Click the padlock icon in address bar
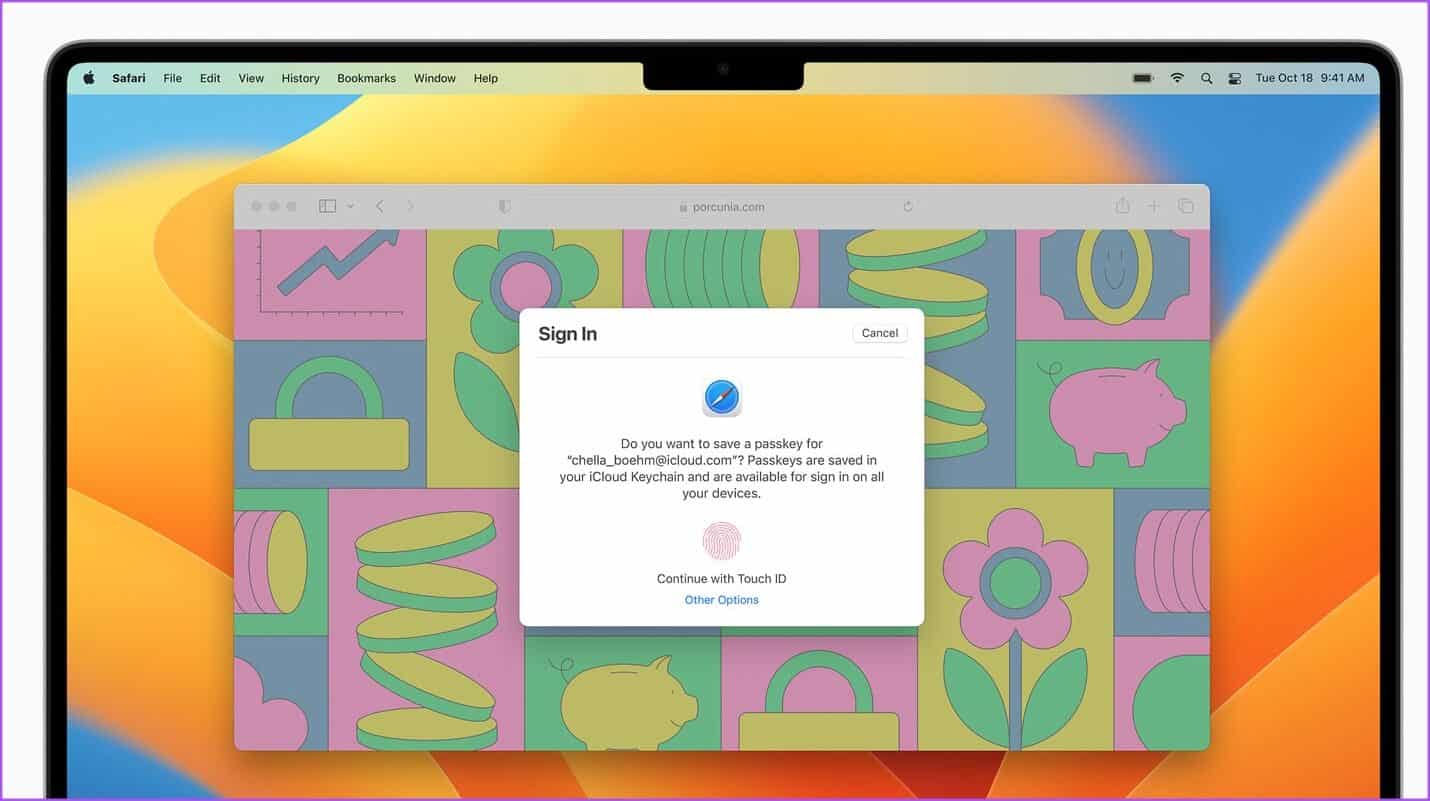This screenshot has height=801, width=1430. click(x=683, y=207)
